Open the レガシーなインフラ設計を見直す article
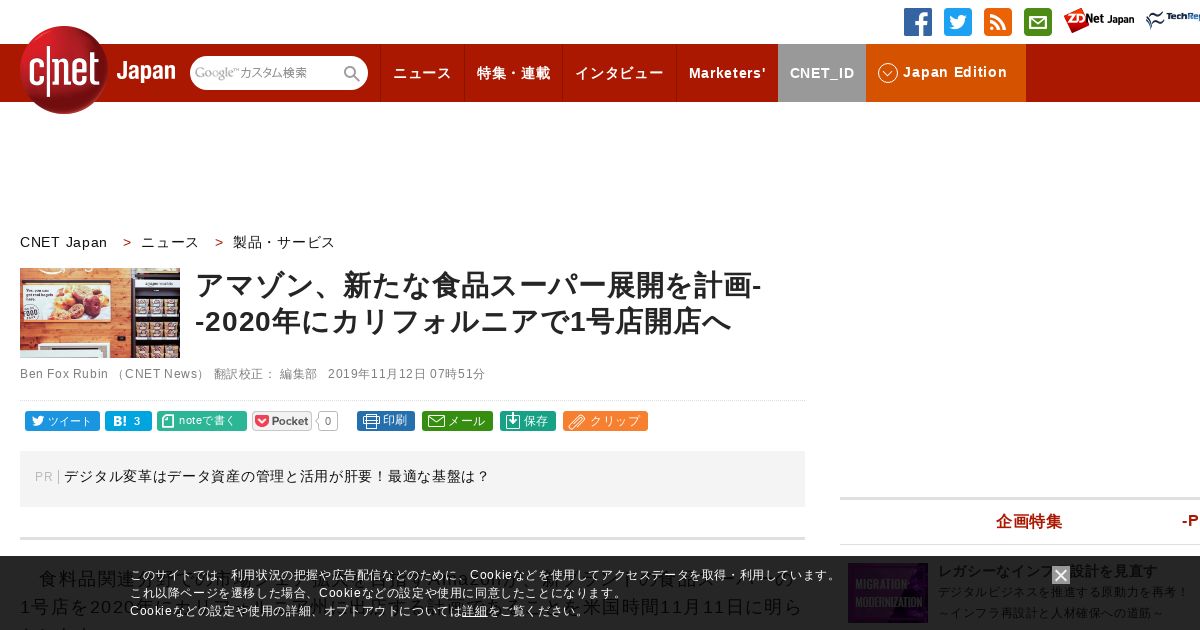Viewport: 1200px width, 630px height. click(1047, 571)
